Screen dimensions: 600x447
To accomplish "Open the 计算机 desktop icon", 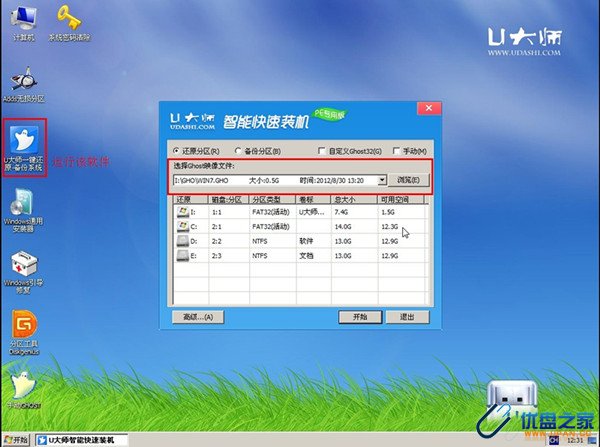I will pos(22,19).
